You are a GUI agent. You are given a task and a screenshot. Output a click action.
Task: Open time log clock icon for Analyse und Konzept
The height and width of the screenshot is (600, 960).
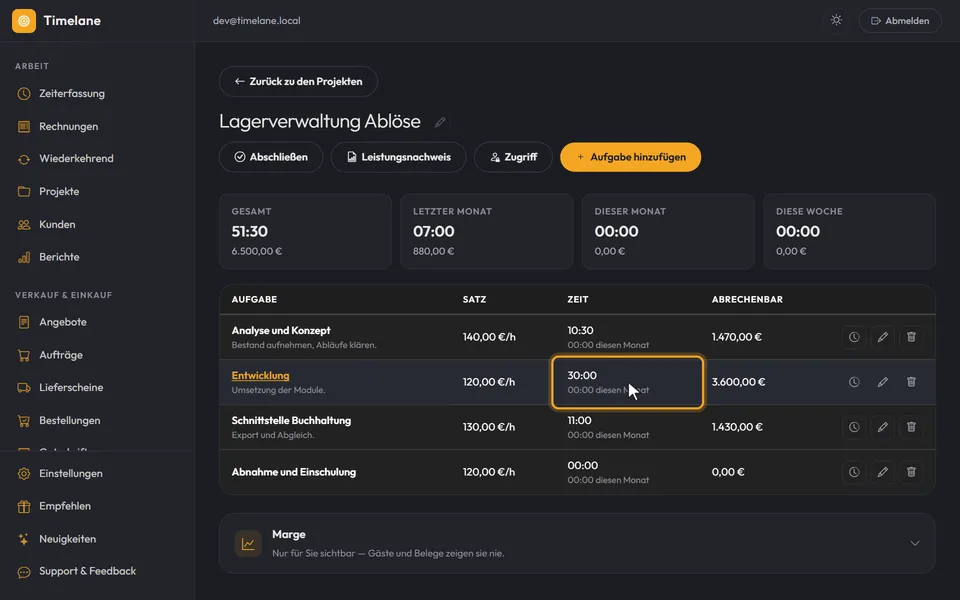pyautogui.click(x=853, y=337)
